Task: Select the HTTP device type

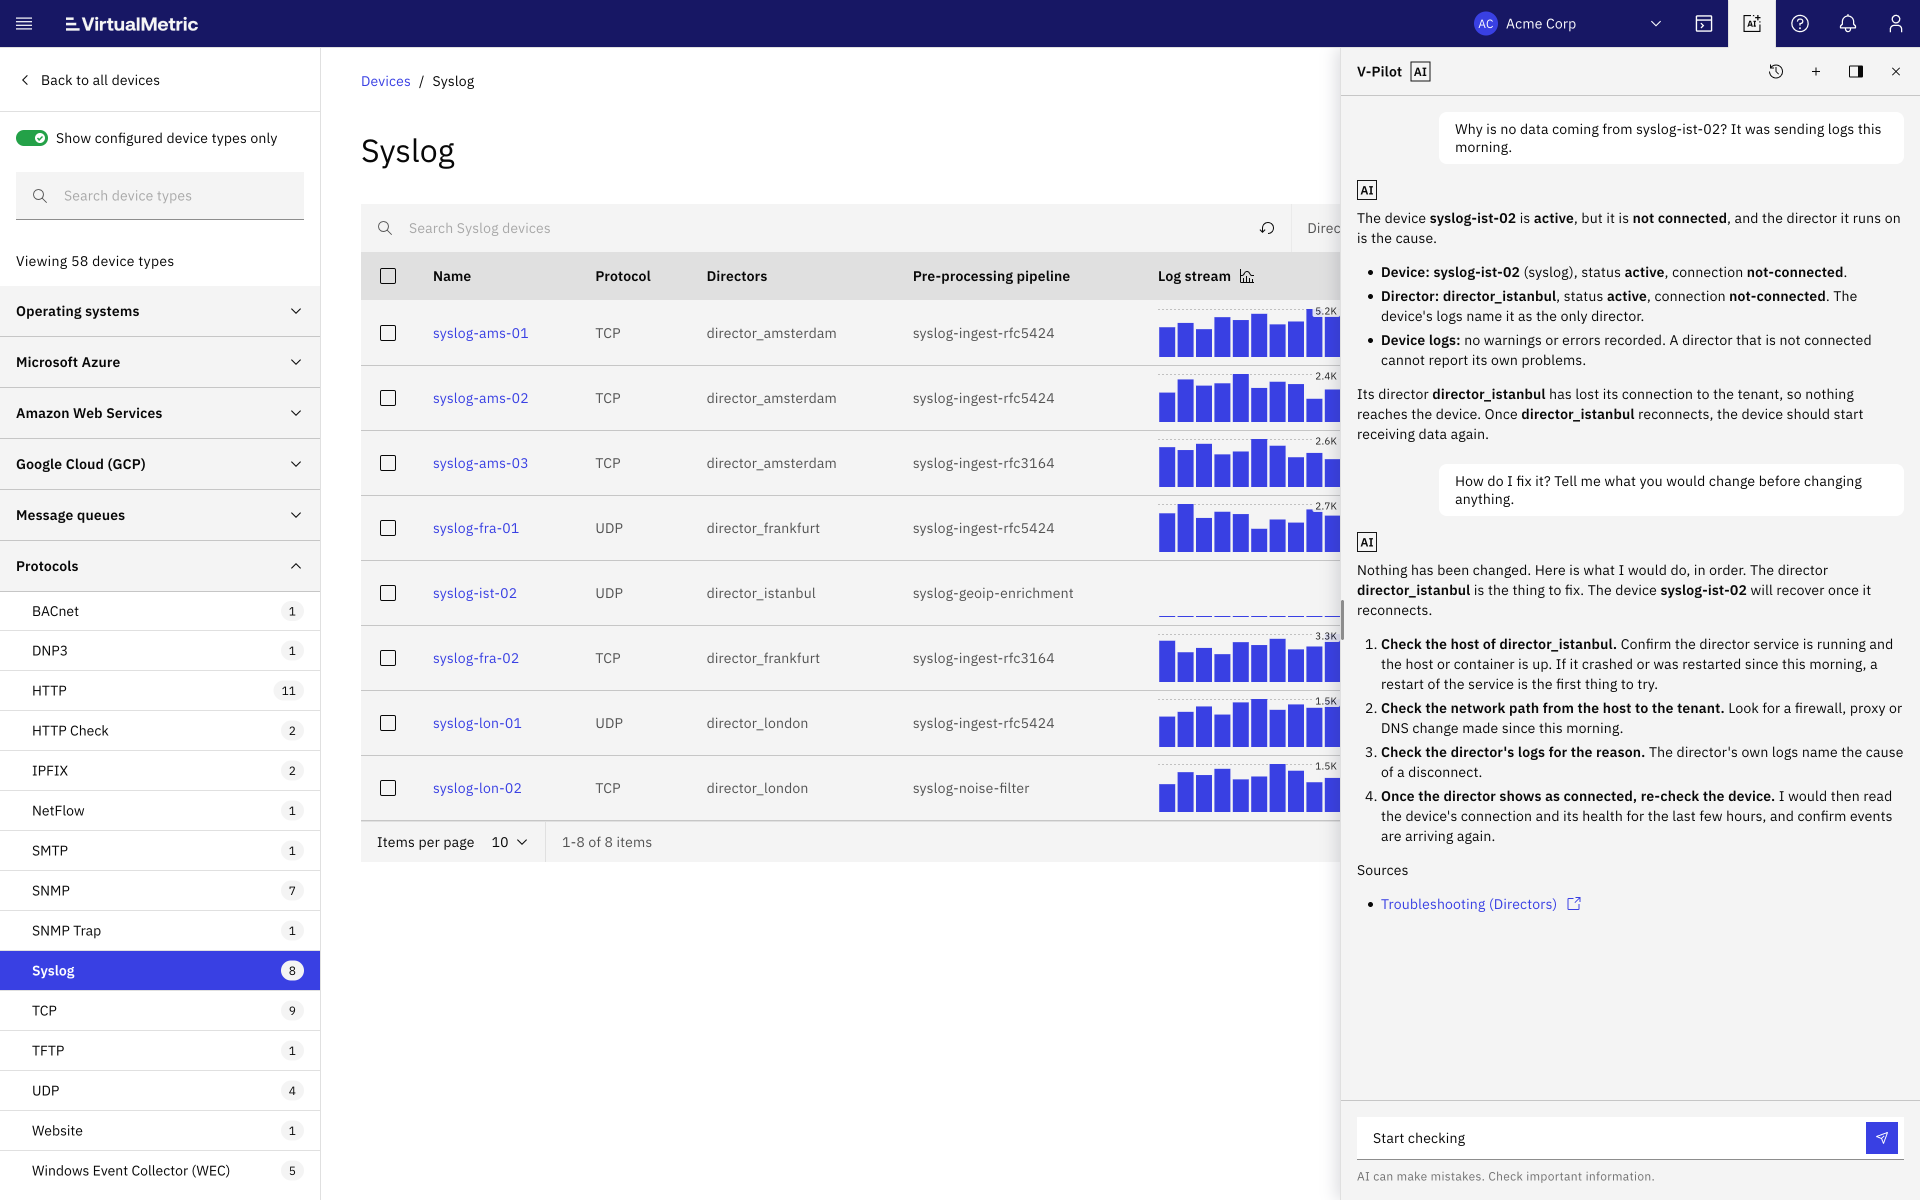Action: coord(160,690)
